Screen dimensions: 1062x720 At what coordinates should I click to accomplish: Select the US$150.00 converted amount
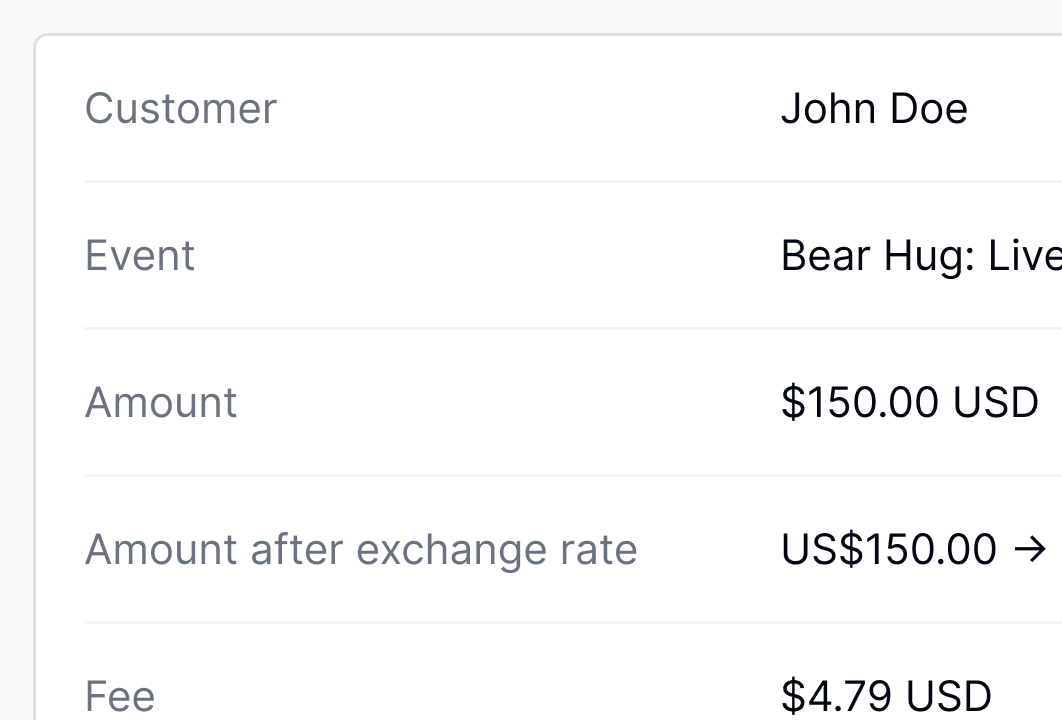point(889,549)
